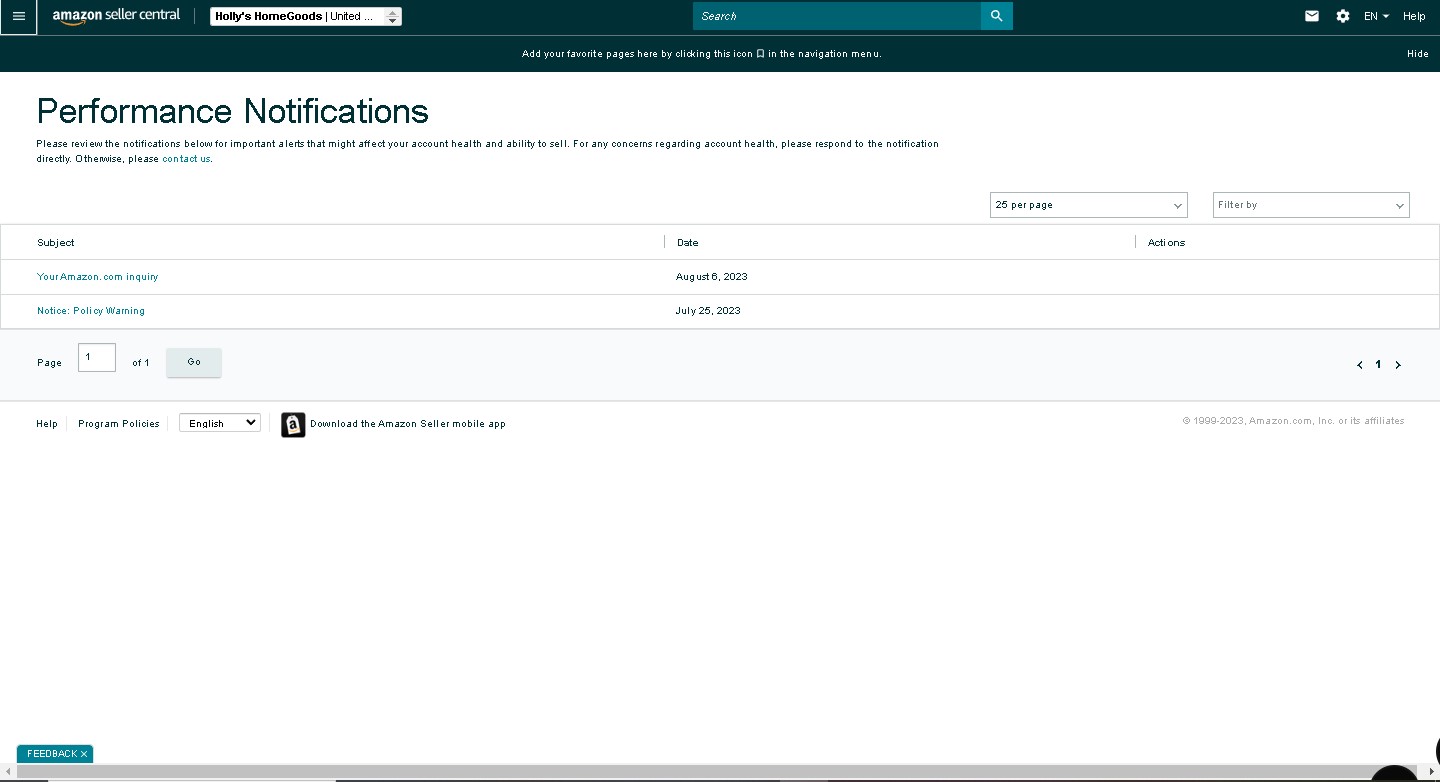Screen dimensions: 1440x782
Task: Expand the EN language menu
Action: pyautogui.click(x=1376, y=16)
